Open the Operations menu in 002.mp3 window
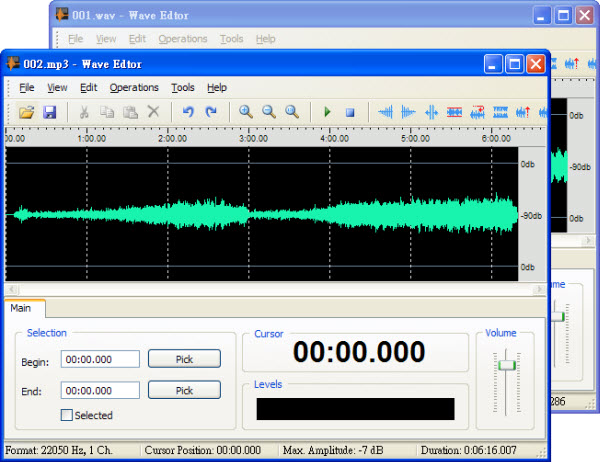The height and width of the screenshot is (462, 600). (x=134, y=88)
